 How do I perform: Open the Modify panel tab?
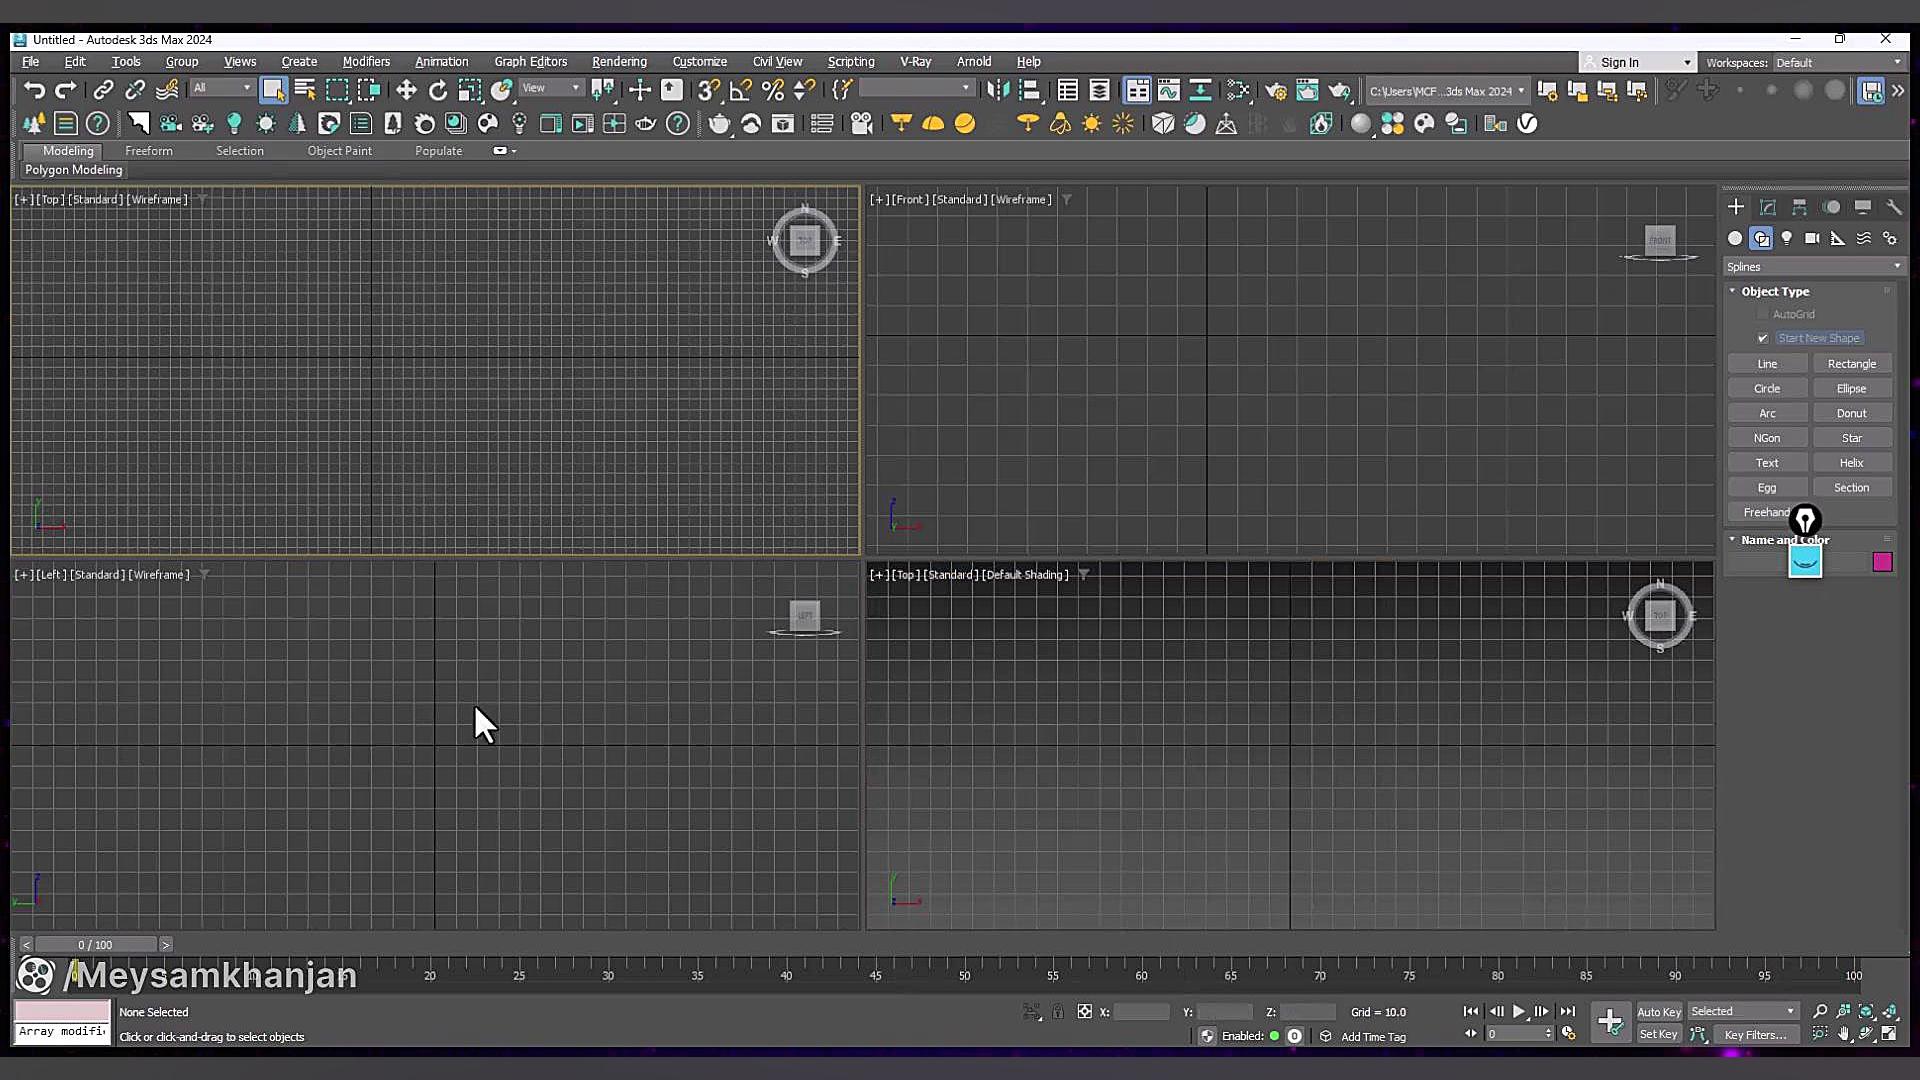point(1767,207)
